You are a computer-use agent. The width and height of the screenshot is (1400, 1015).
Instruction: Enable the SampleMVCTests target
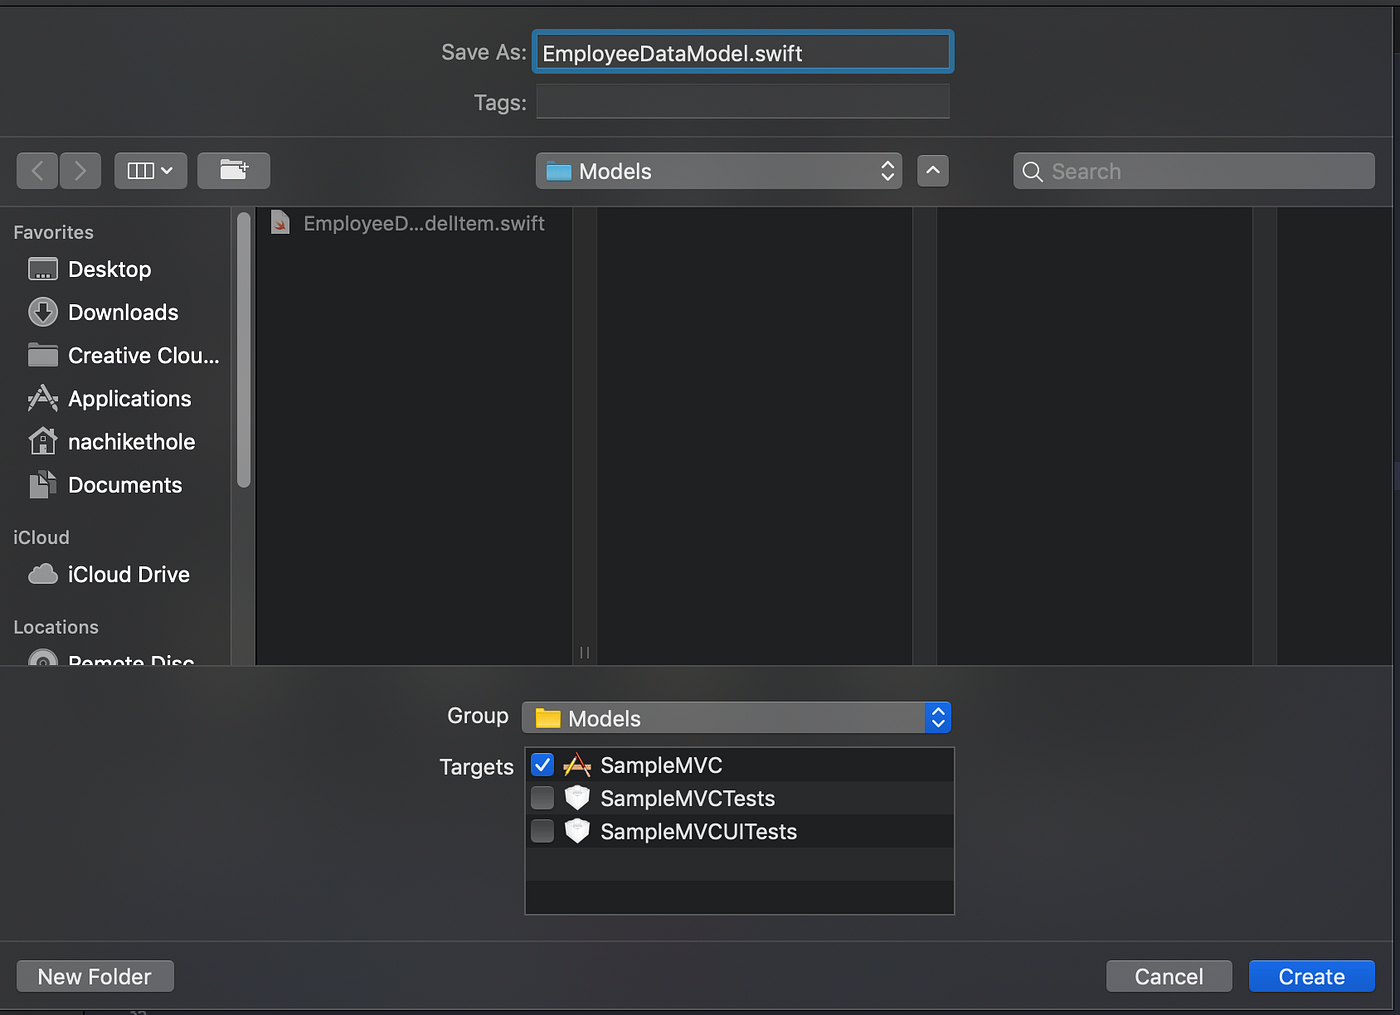coord(541,798)
